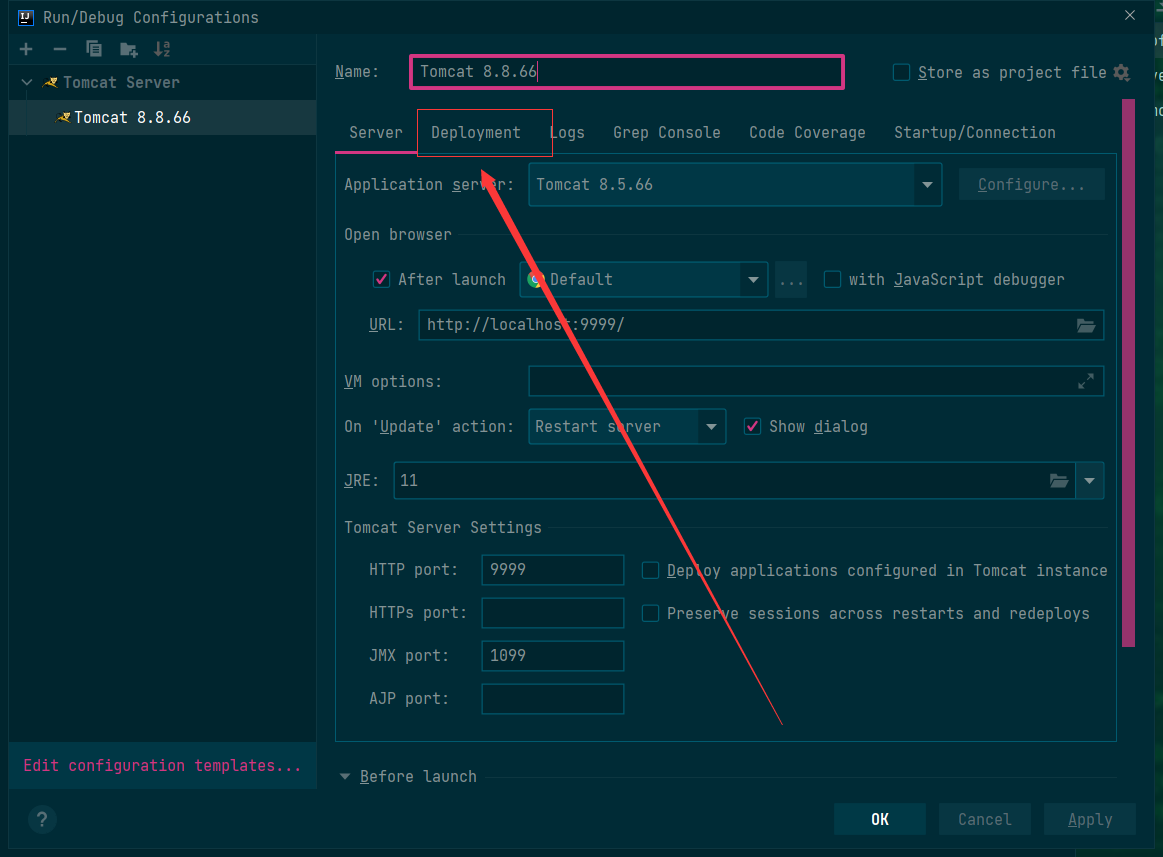Open Edit configuration templates link
The width and height of the screenshot is (1163, 857).
162,766
